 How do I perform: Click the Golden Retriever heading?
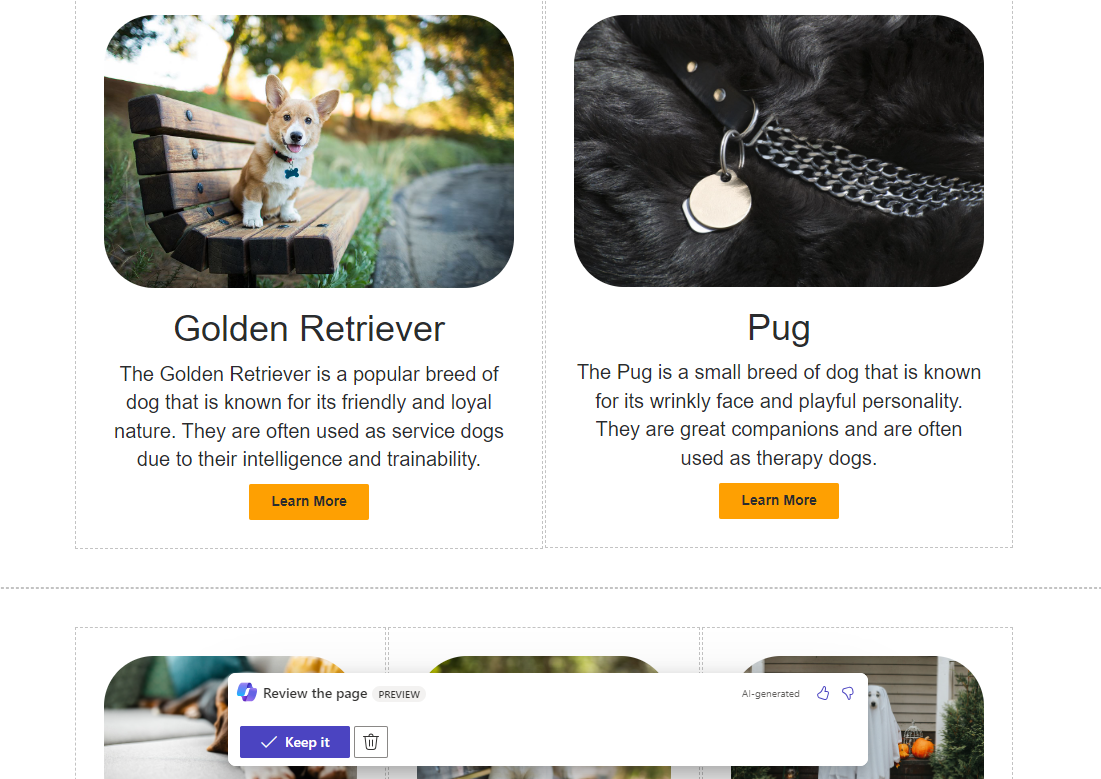[x=309, y=329]
